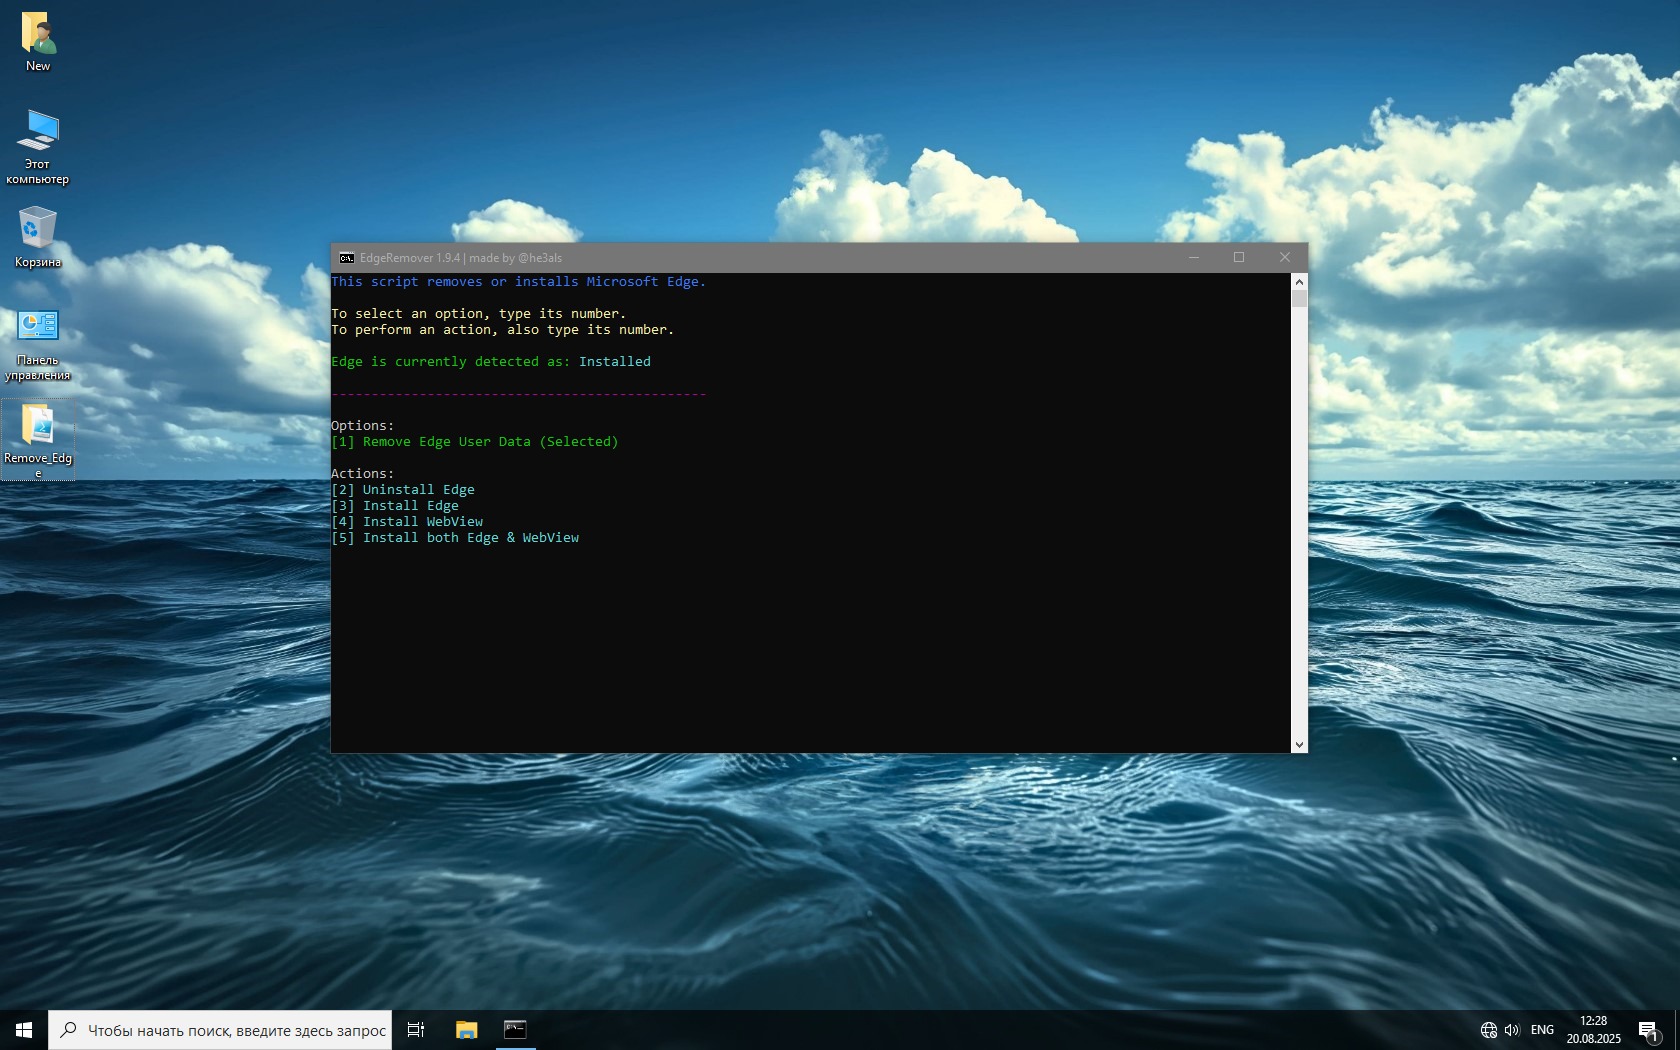Click the taskbar search input box
Viewport: 1680px width, 1050px height.
[235, 1030]
